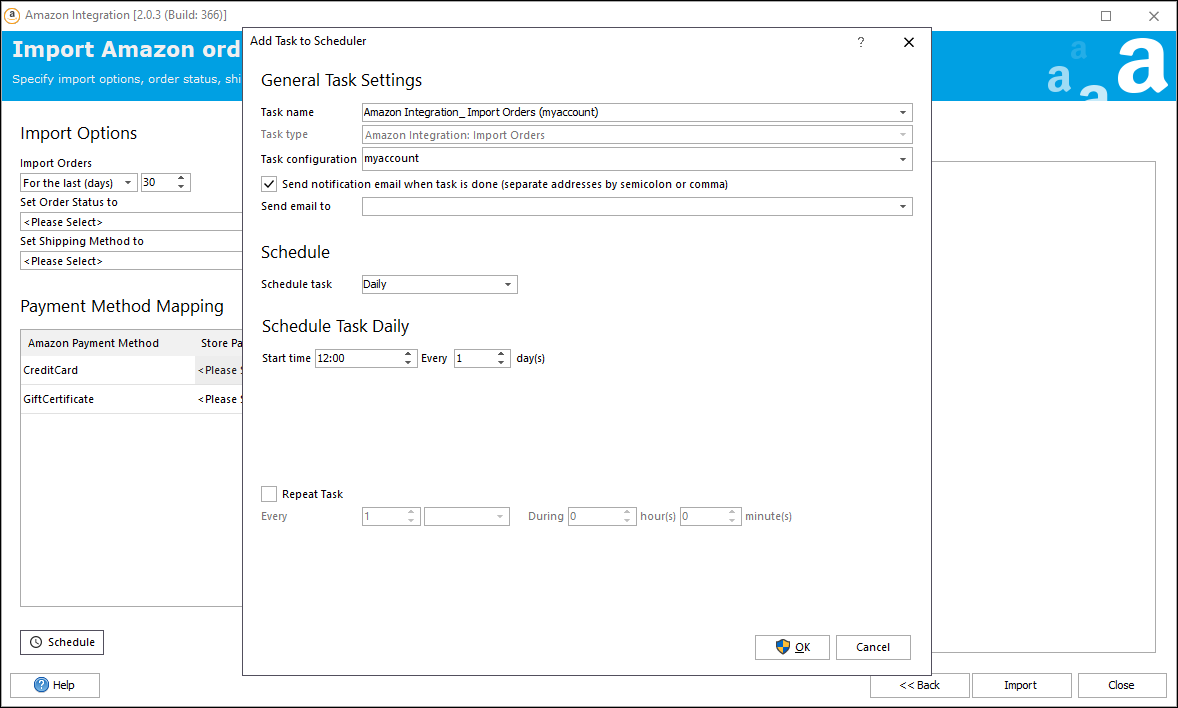Enable the Repeat Task checkbox
Screen dimensions: 1178x708
[269, 494]
